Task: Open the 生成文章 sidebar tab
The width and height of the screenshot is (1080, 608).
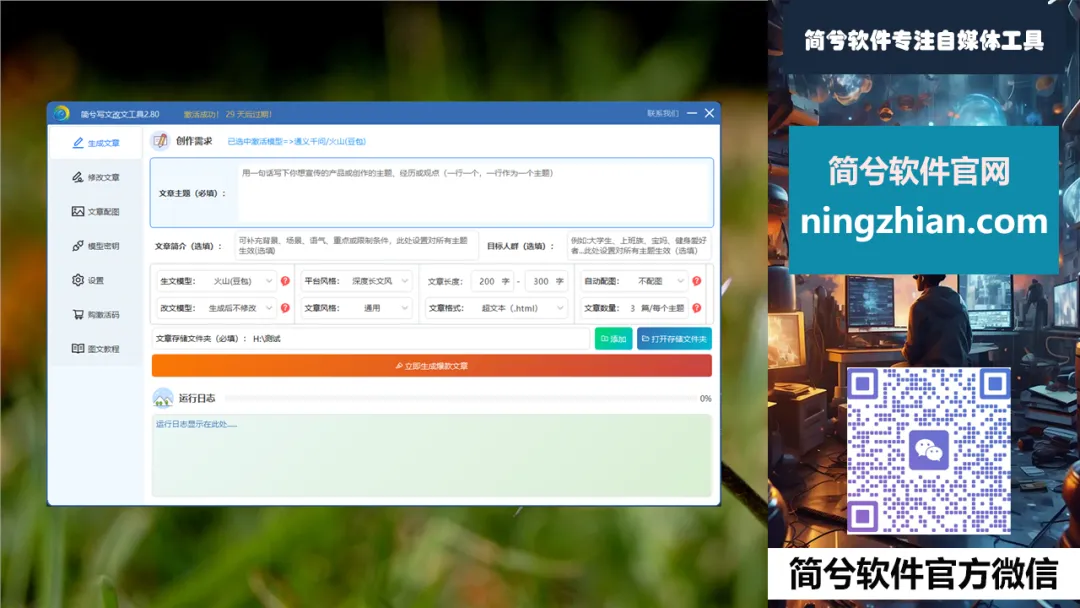Action: [x=96, y=143]
